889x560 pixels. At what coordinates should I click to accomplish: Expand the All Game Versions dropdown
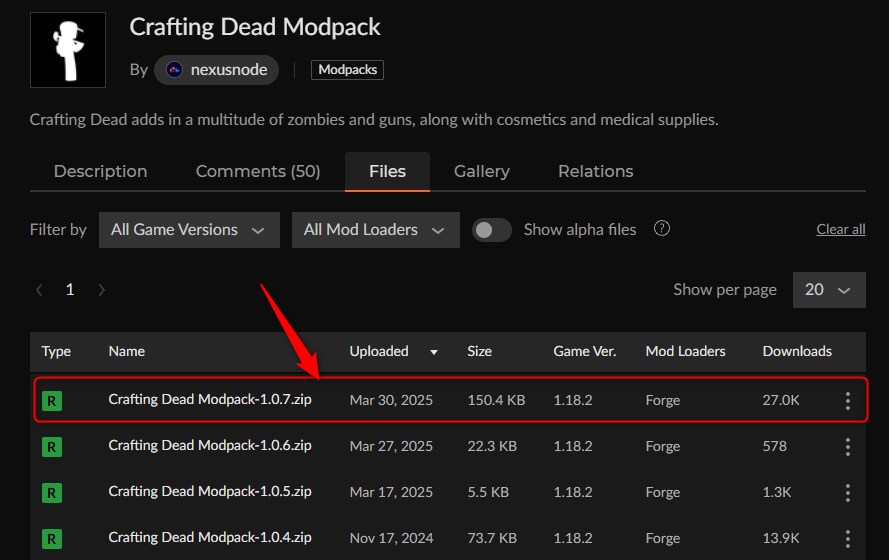point(189,230)
